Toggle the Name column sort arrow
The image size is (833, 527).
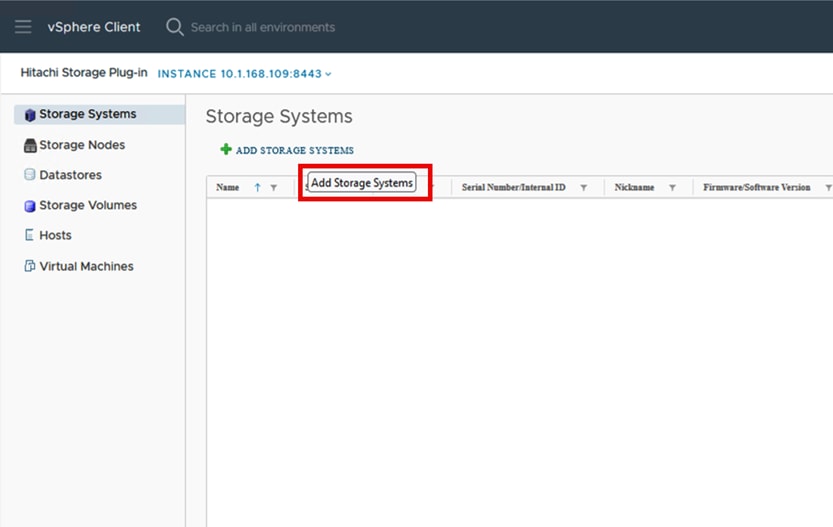click(x=257, y=187)
